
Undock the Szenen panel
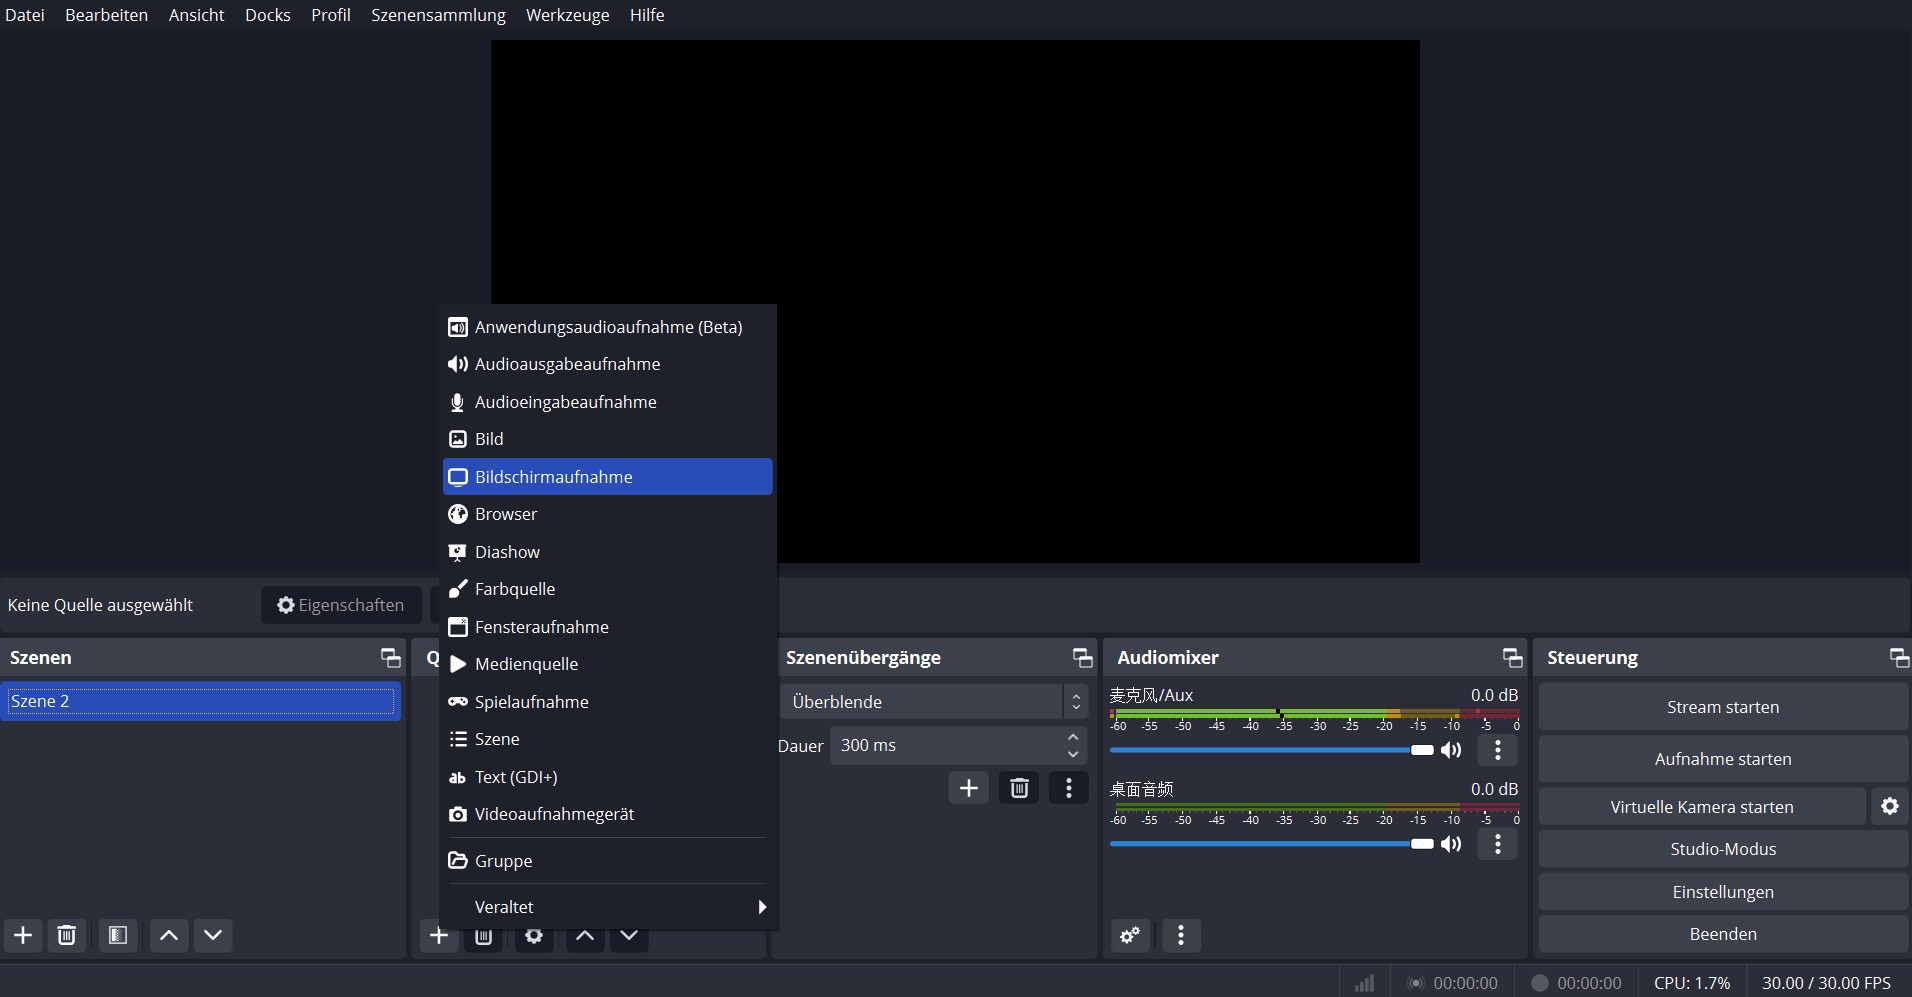[x=390, y=657]
